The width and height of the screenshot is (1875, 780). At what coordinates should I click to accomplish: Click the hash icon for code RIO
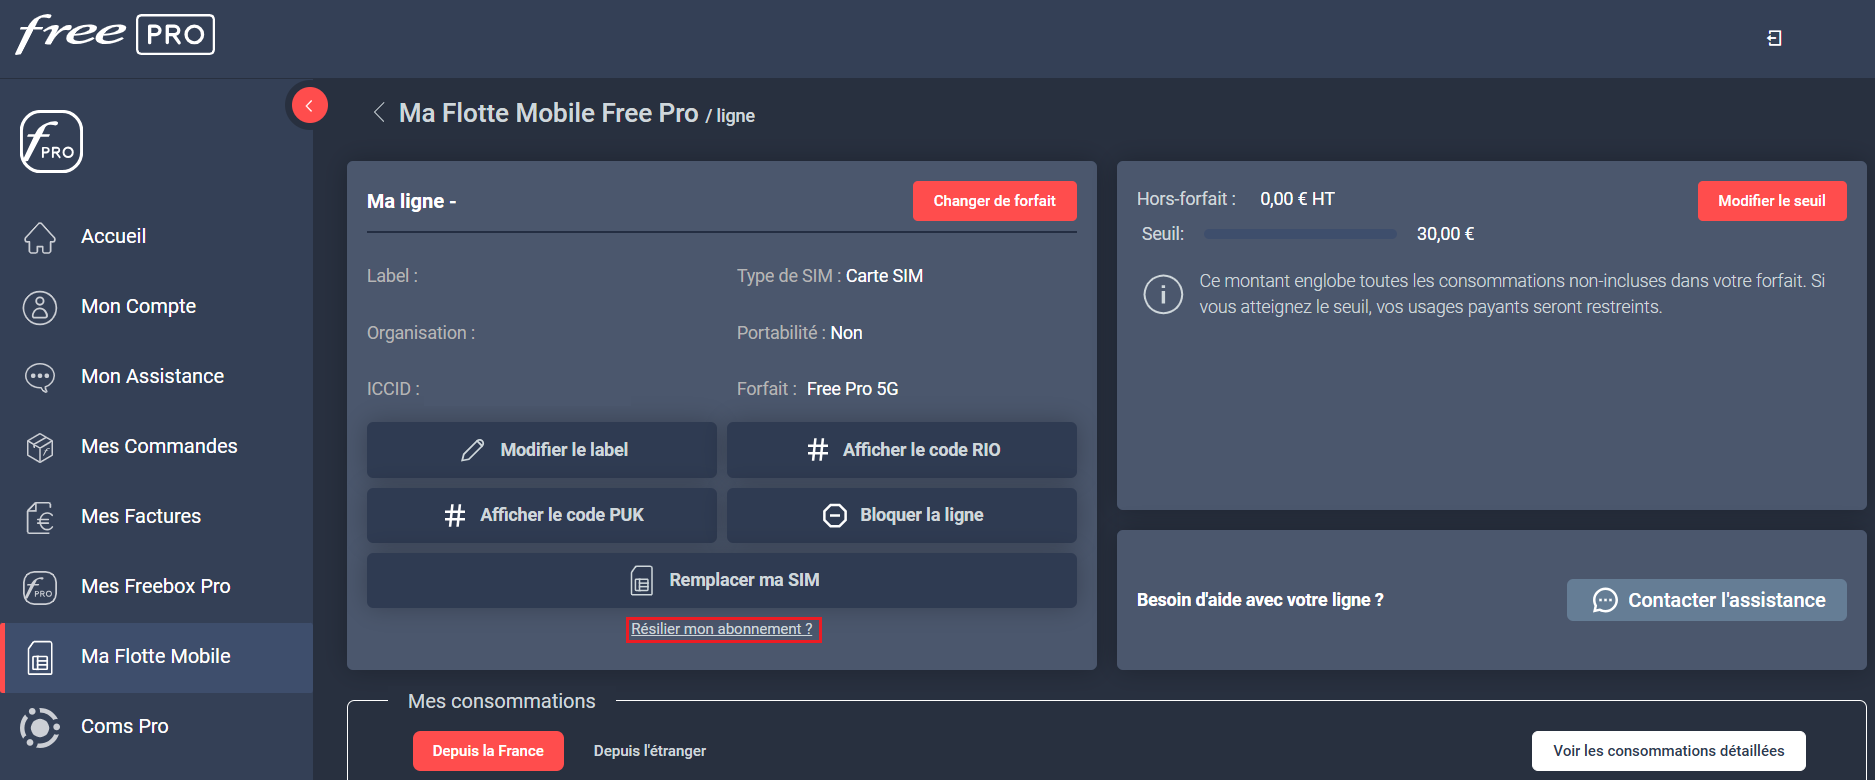(x=818, y=450)
